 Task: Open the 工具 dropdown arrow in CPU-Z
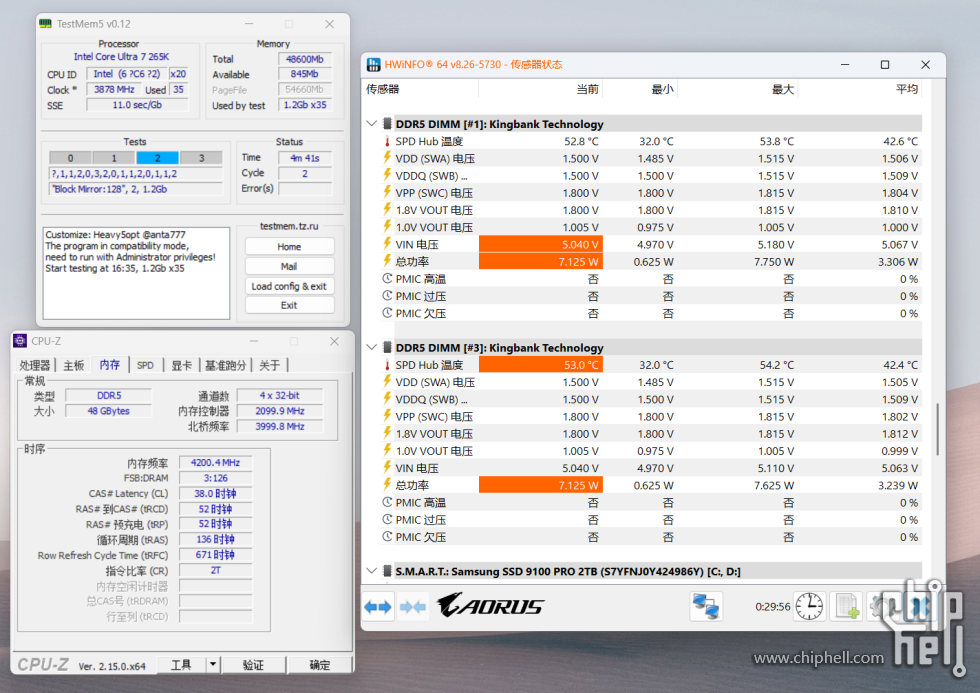click(x=214, y=664)
